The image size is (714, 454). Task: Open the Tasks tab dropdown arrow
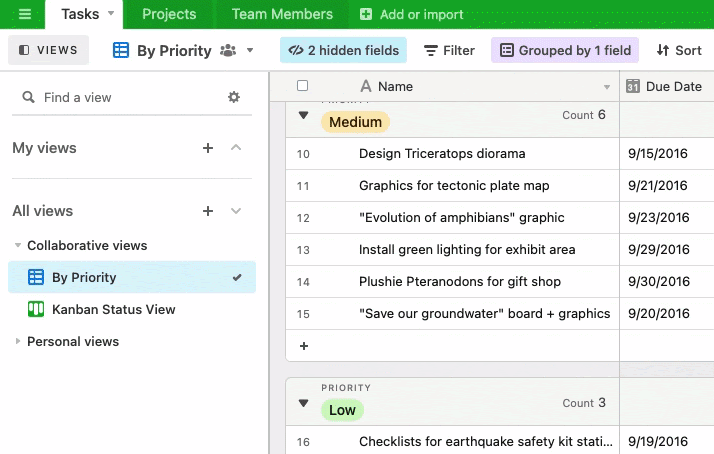(111, 14)
